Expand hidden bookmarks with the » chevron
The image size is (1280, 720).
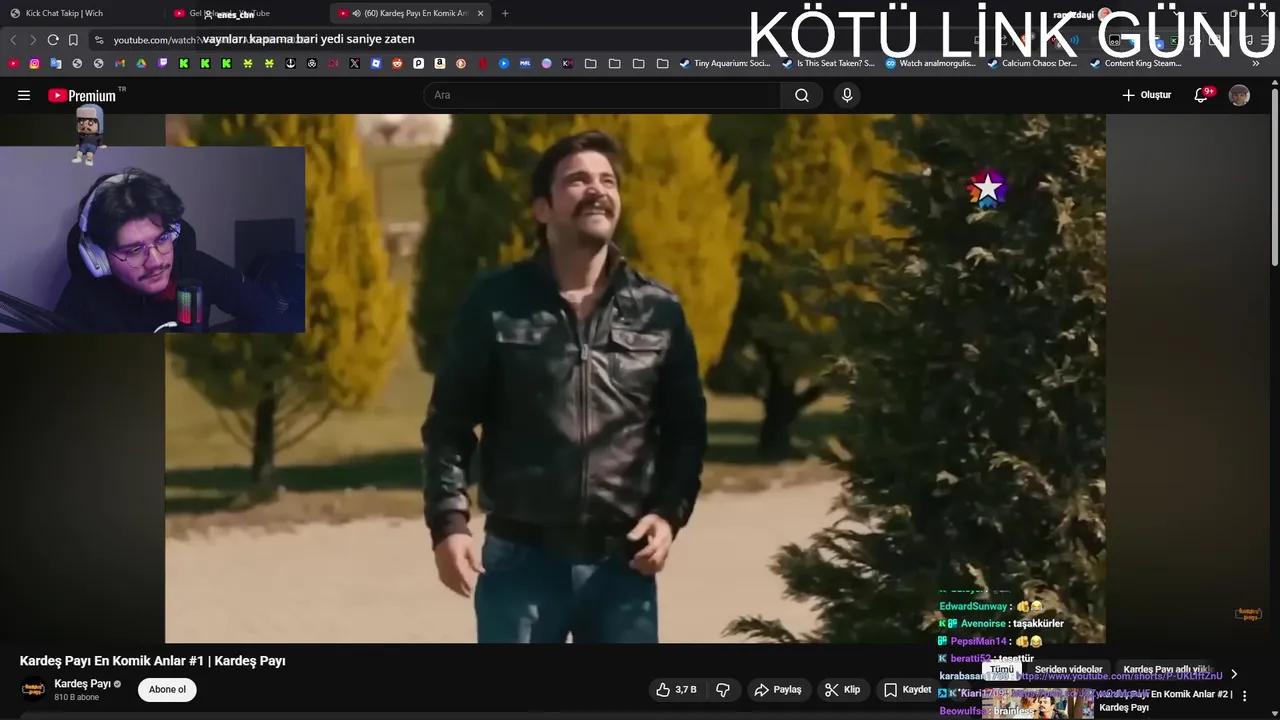(1256, 63)
